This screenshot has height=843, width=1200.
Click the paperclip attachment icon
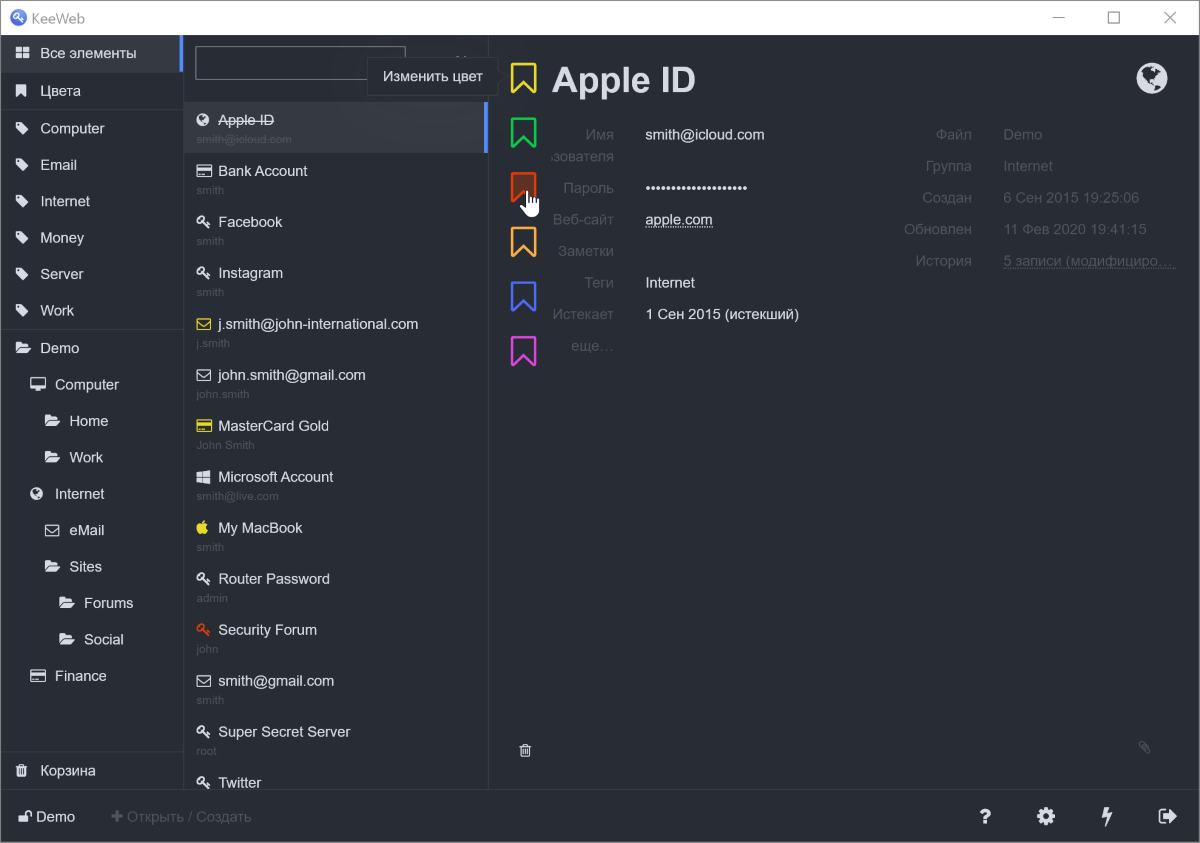(x=1145, y=747)
